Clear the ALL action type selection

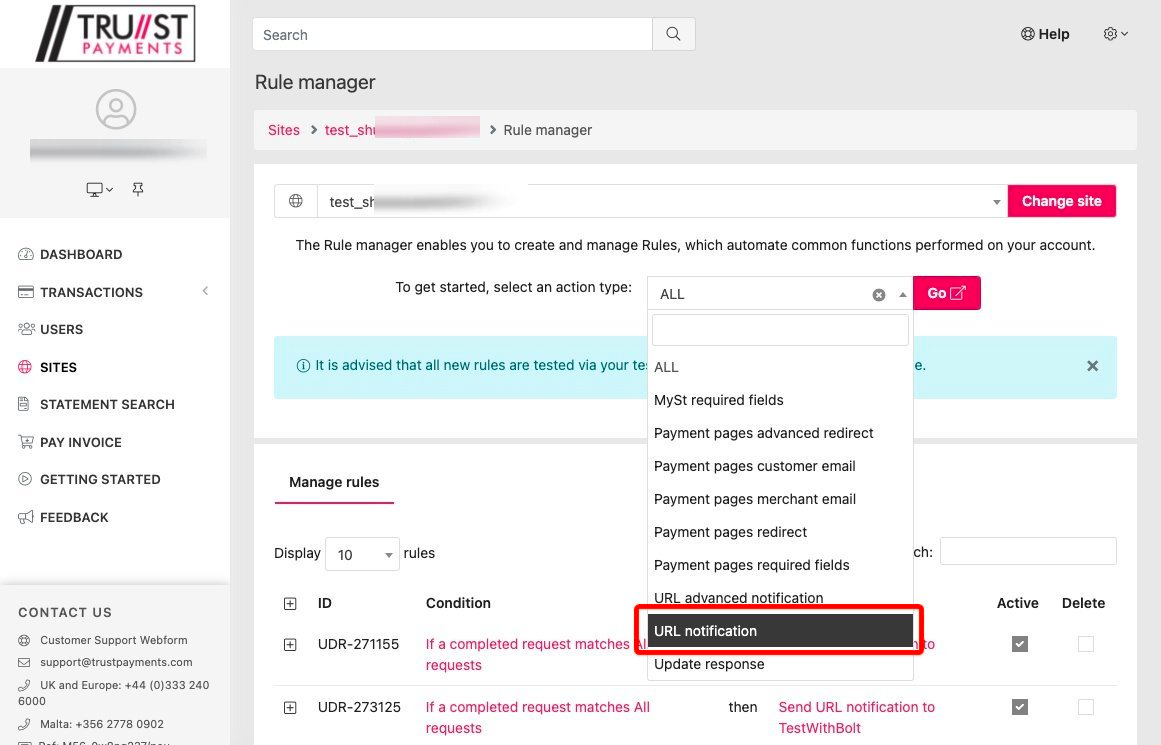tap(879, 295)
